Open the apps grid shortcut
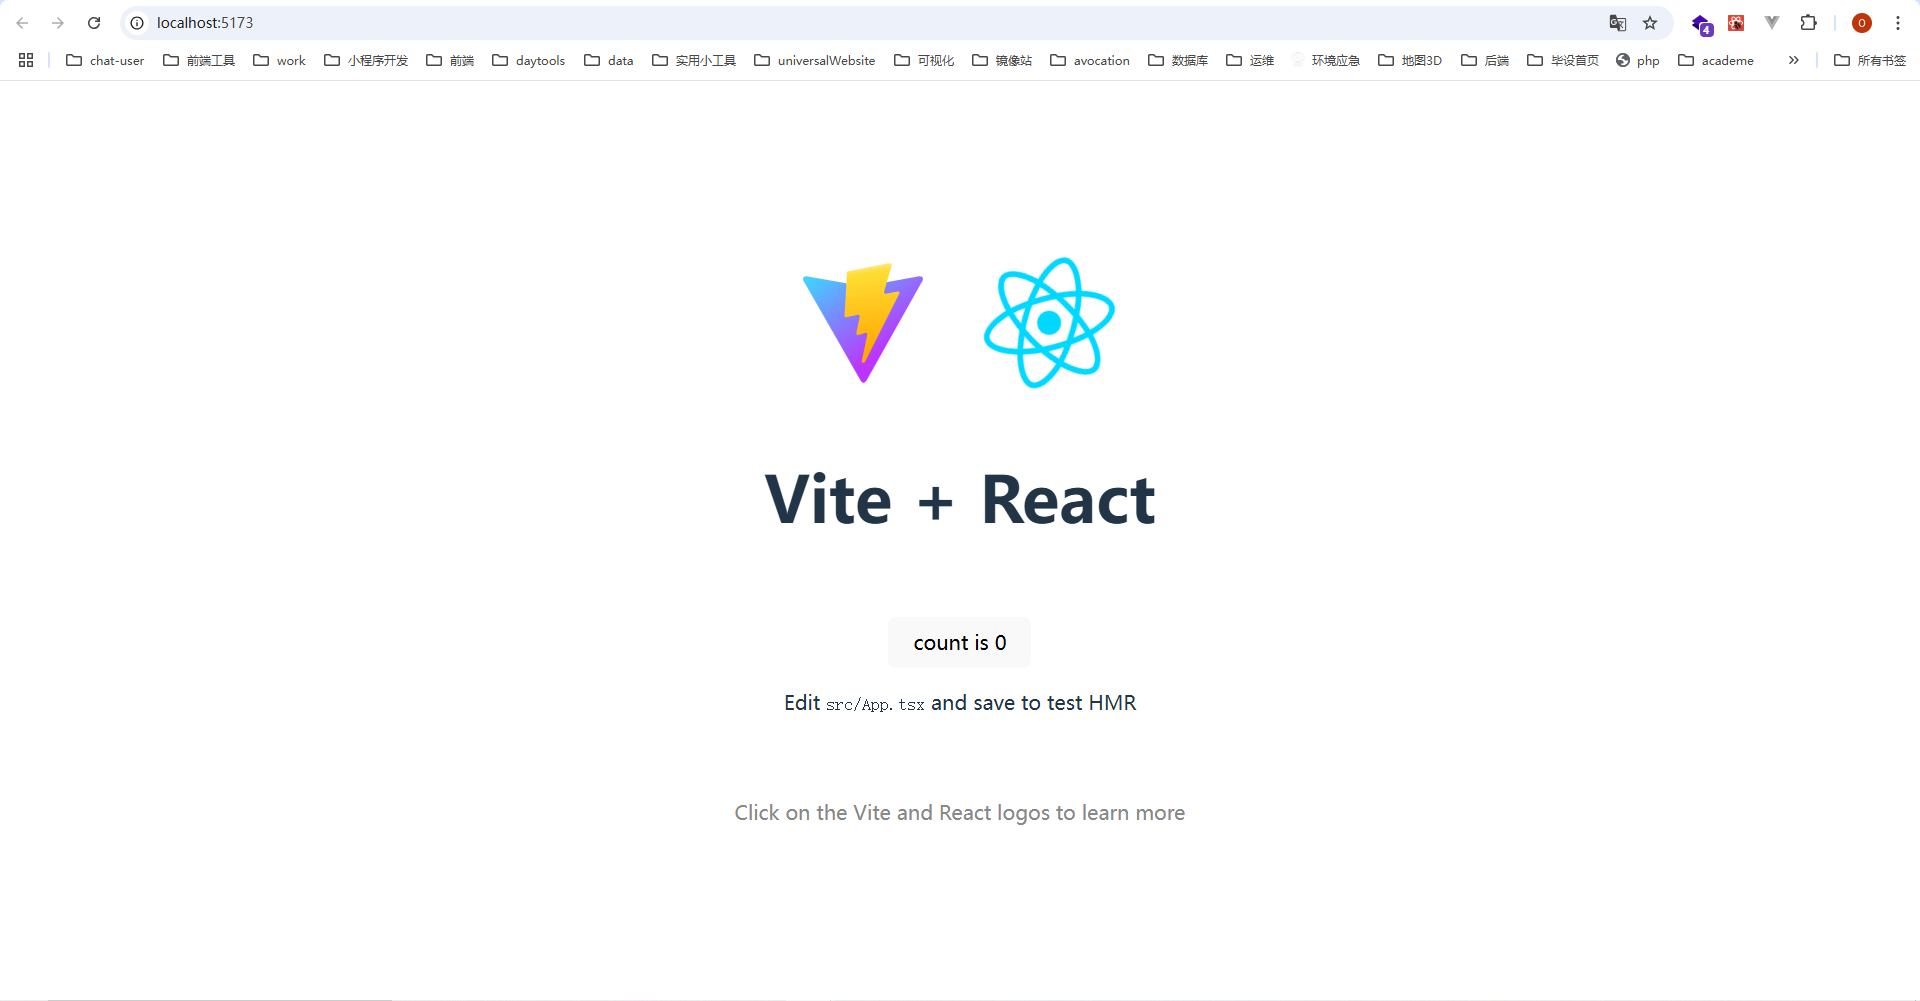This screenshot has width=1920, height=1001. pos(26,60)
